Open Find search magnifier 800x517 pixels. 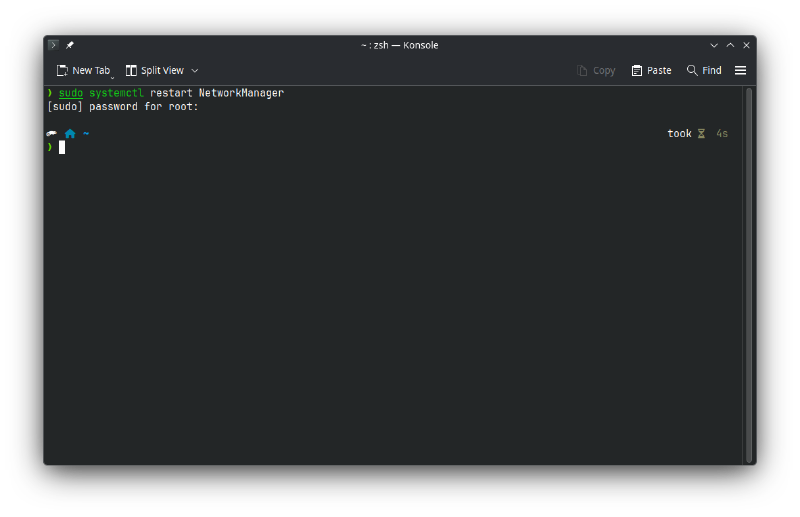[x=692, y=71]
